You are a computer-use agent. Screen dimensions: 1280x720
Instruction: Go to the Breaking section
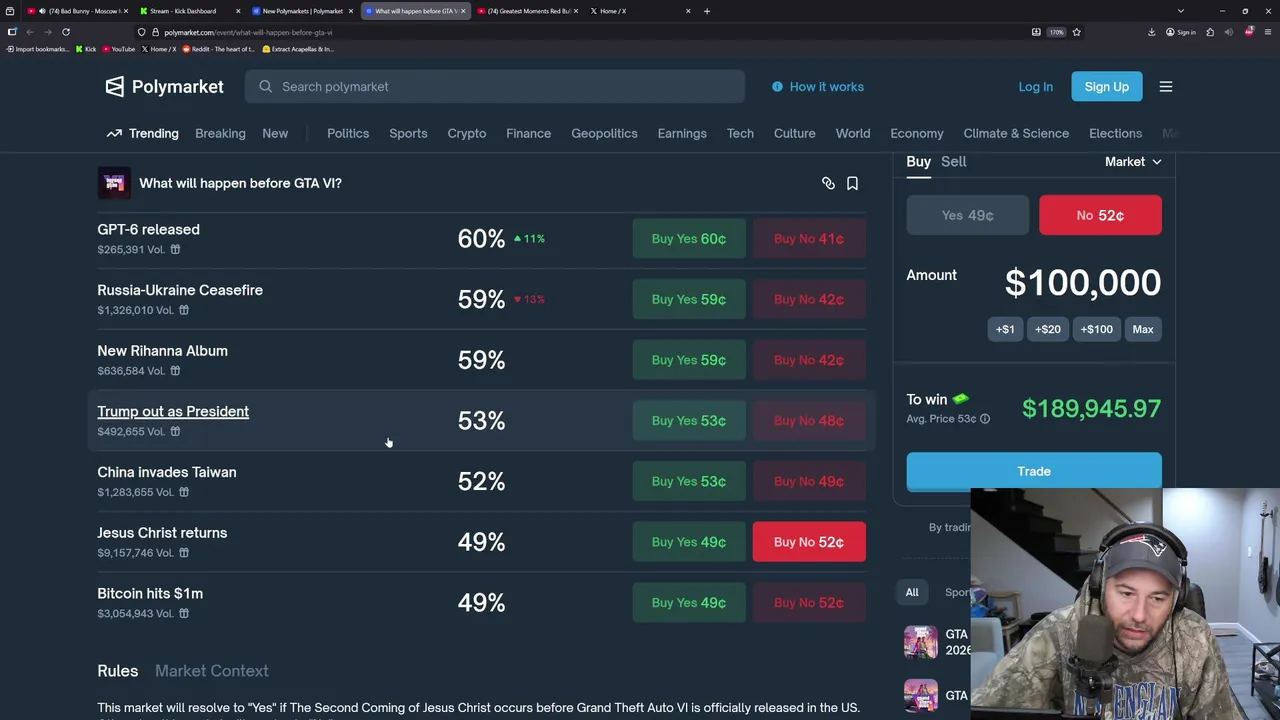click(x=220, y=133)
